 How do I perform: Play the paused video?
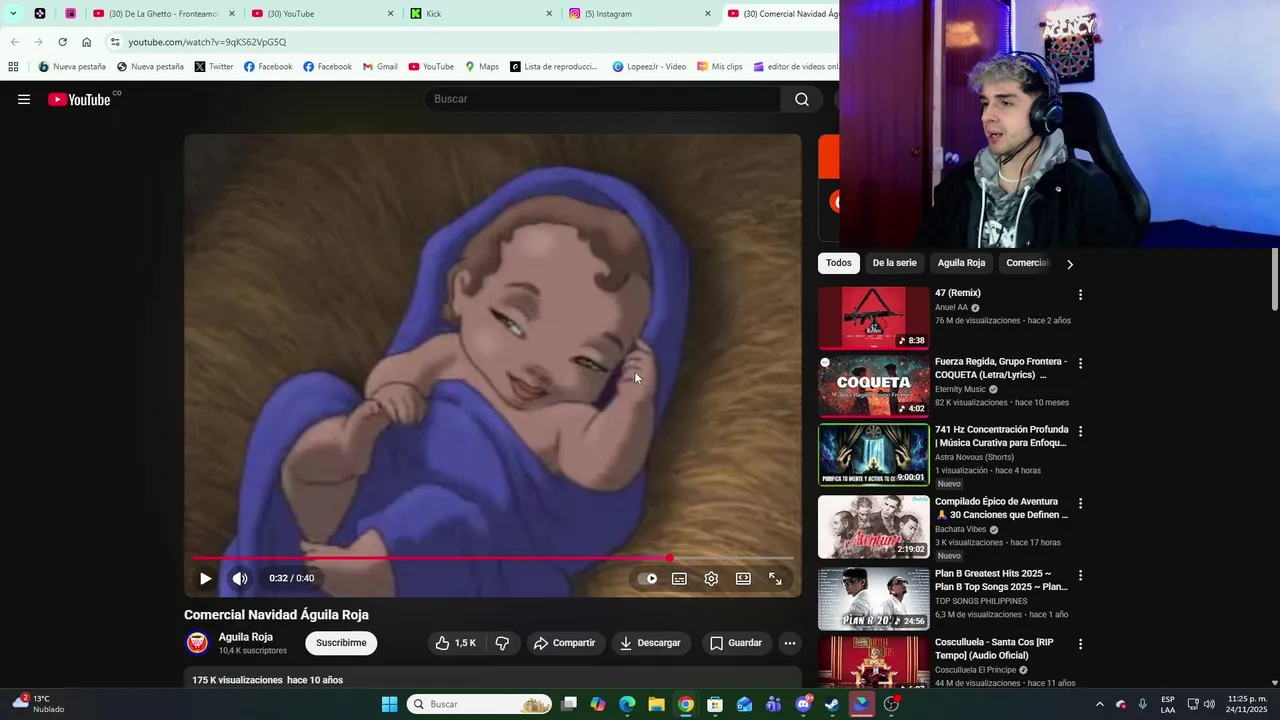[205, 578]
